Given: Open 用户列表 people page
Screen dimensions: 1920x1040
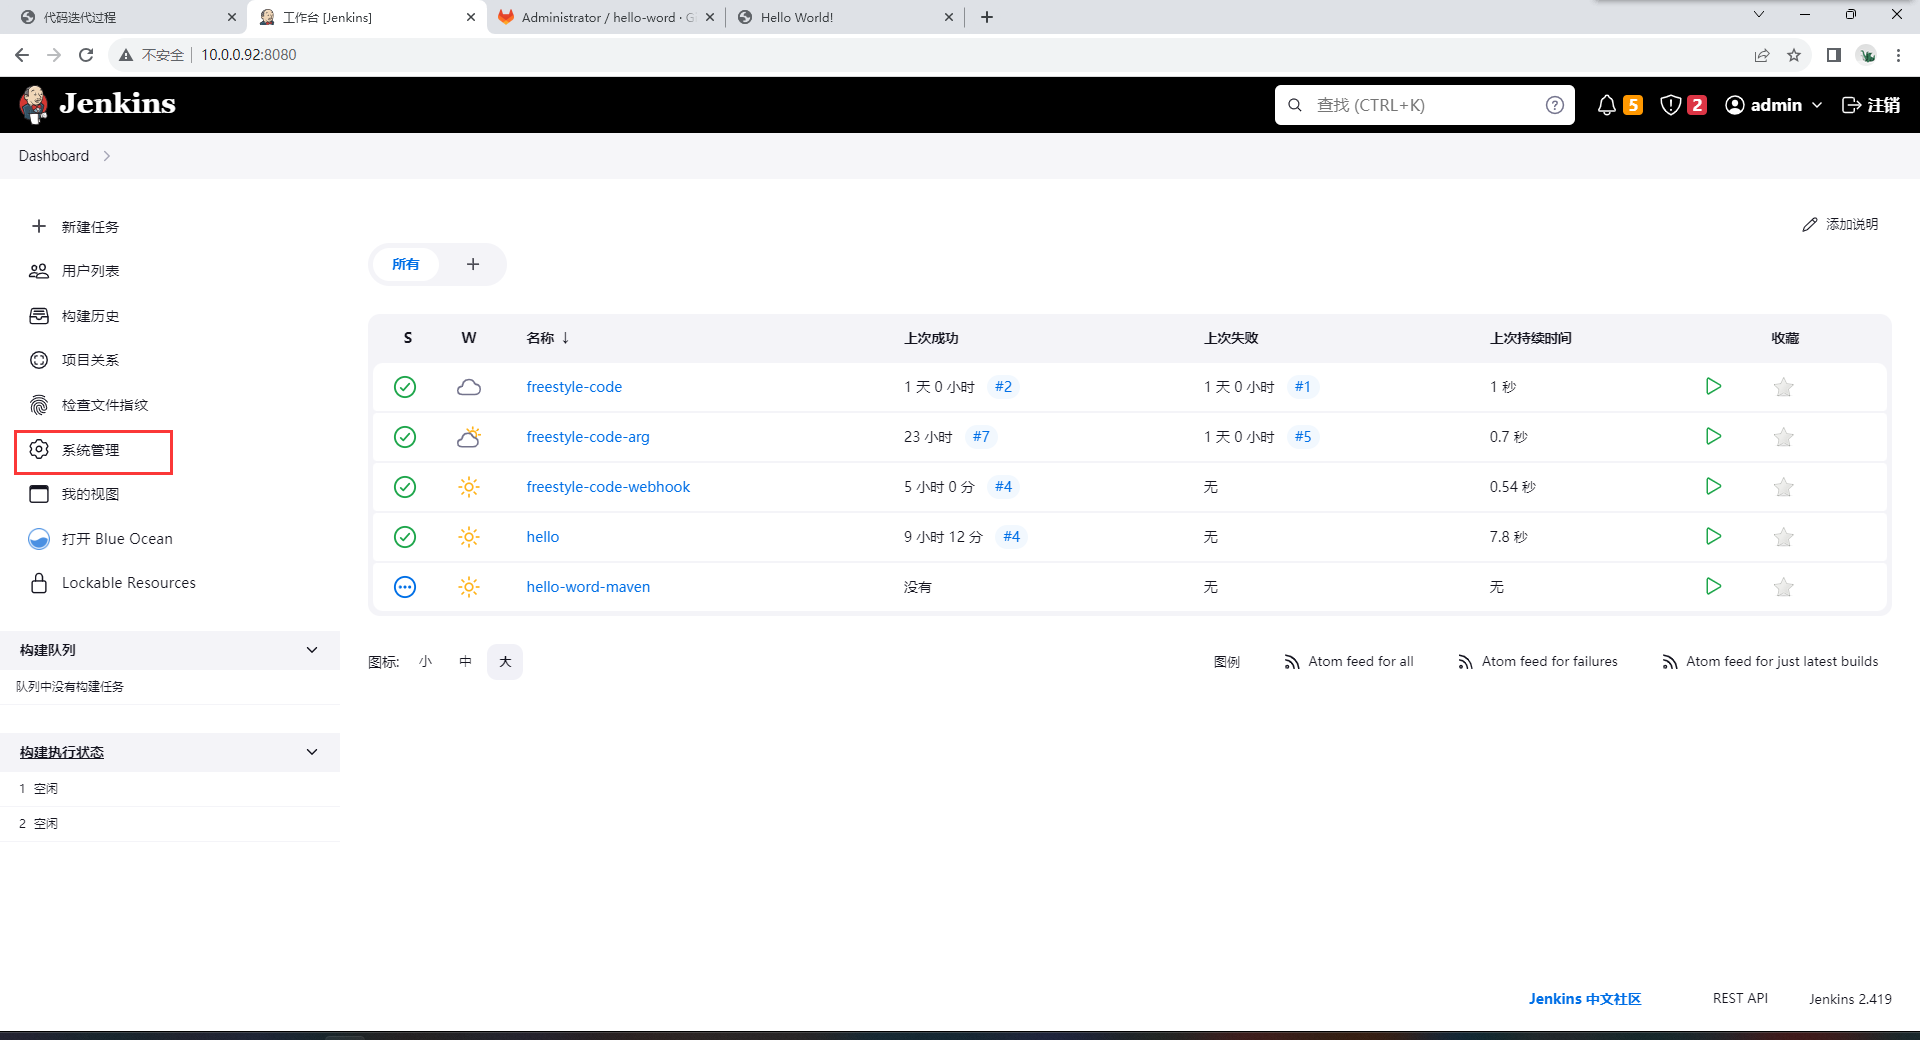Looking at the screenshot, I should pyautogui.click(x=75, y=271).
